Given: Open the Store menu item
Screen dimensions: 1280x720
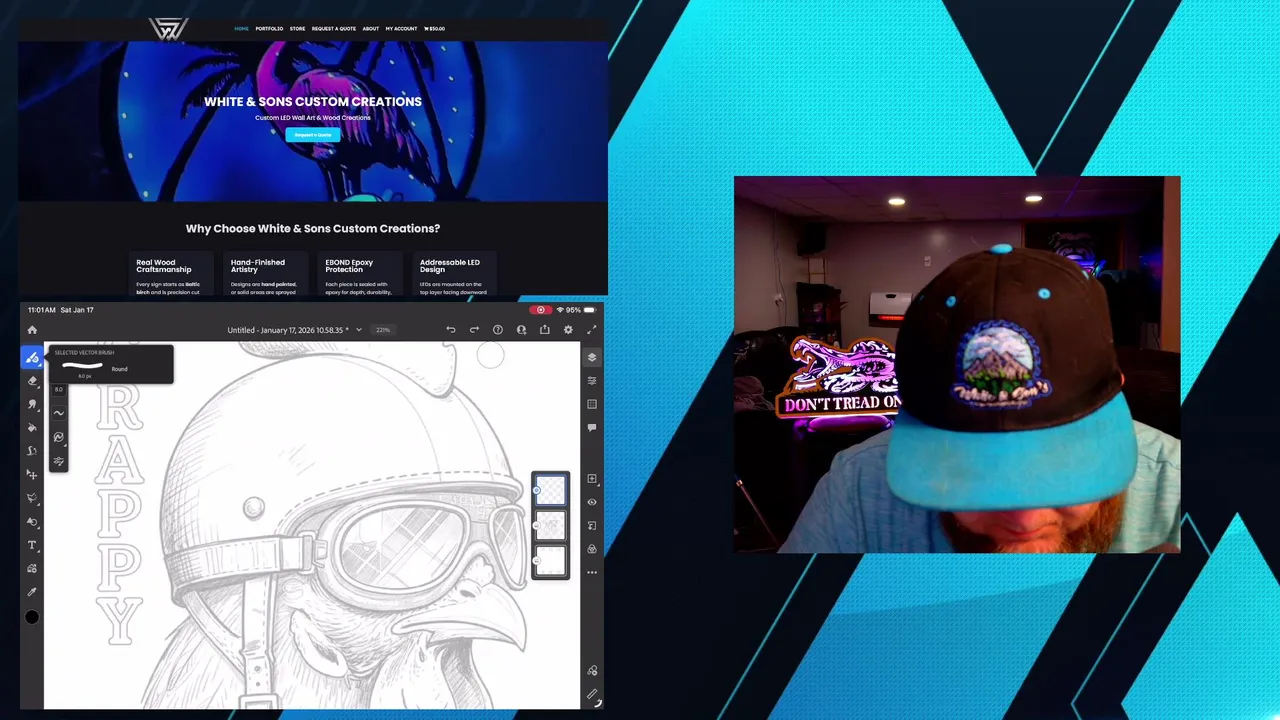Looking at the screenshot, I should pos(297,28).
